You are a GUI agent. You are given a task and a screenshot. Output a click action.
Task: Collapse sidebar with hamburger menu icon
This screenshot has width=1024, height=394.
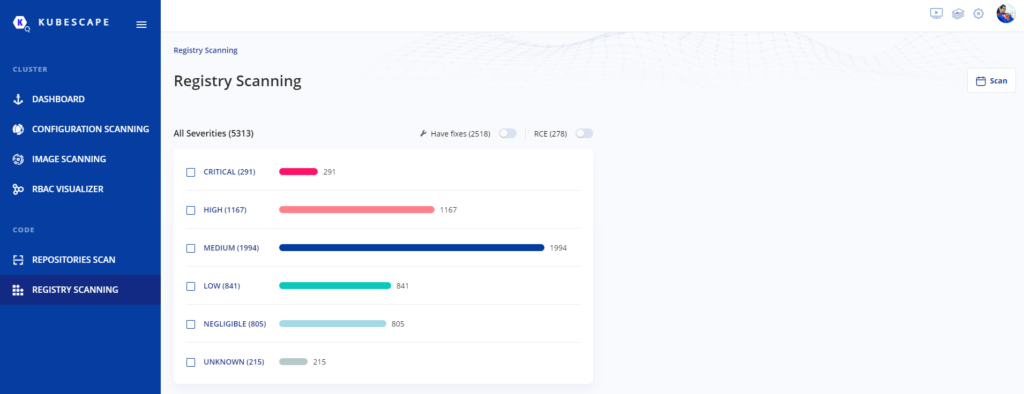141,24
